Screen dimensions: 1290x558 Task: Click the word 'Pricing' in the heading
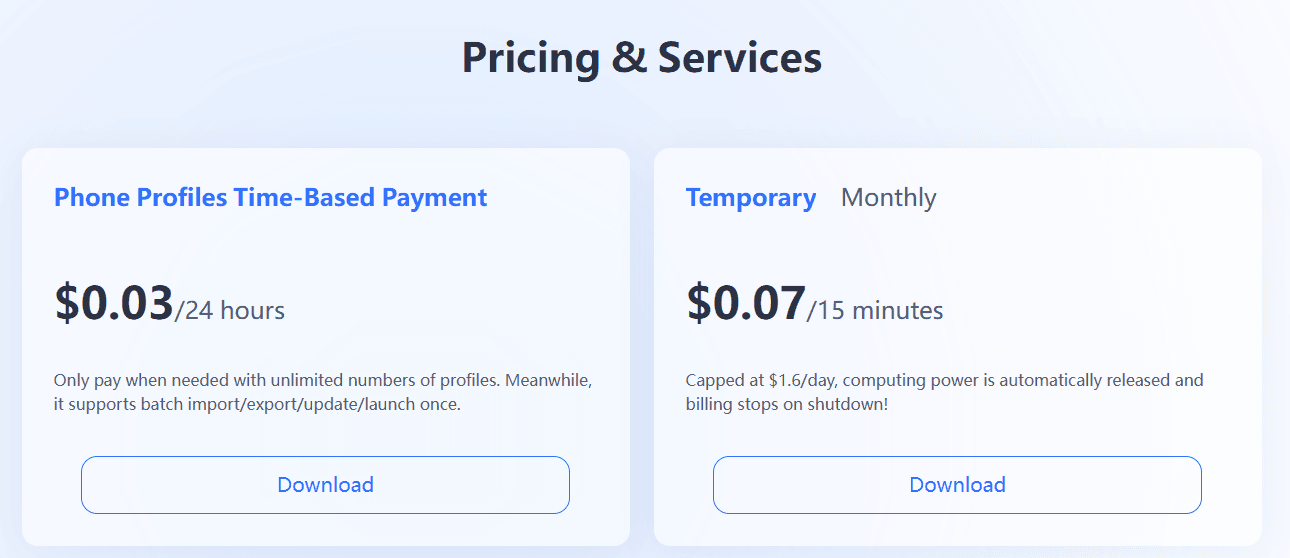pyautogui.click(x=530, y=59)
